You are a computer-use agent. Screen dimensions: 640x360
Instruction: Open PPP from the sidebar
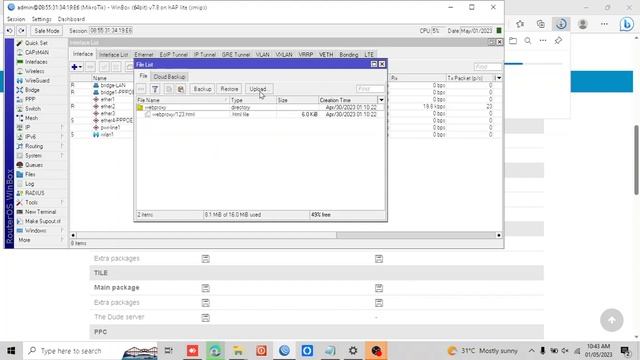pyautogui.click(x=30, y=99)
